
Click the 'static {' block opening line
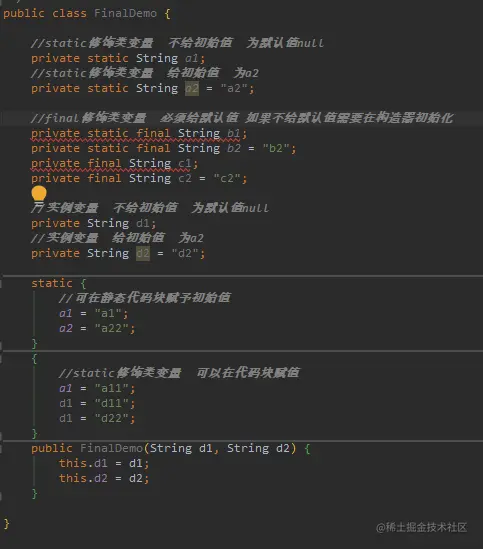(x=59, y=283)
